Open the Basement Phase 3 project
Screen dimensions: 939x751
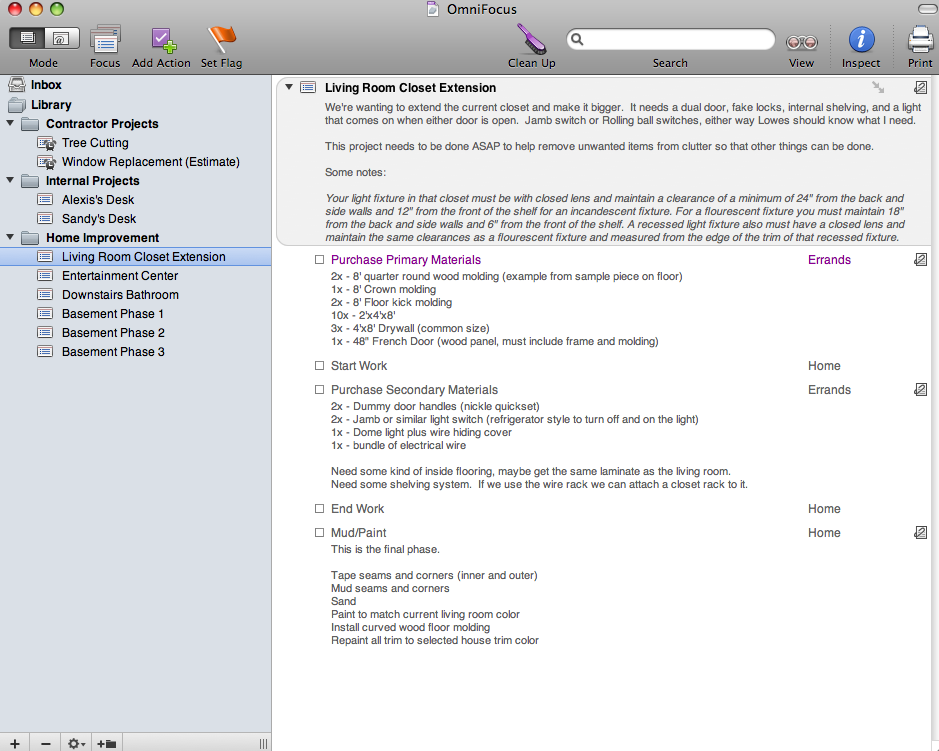(x=113, y=352)
